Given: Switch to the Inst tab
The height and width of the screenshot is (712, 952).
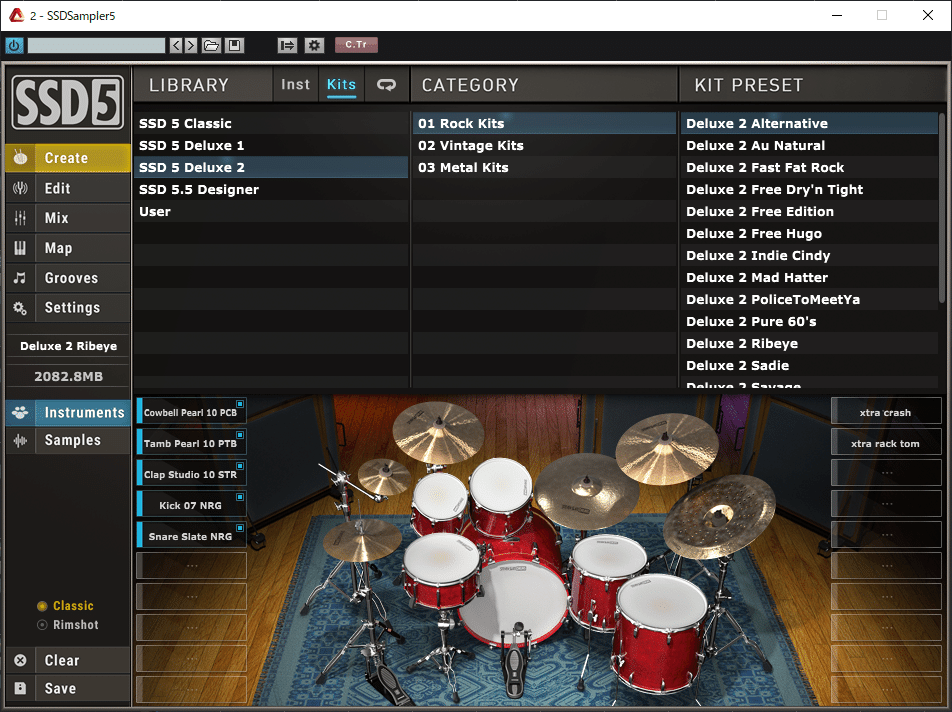Looking at the screenshot, I should pos(295,85).
